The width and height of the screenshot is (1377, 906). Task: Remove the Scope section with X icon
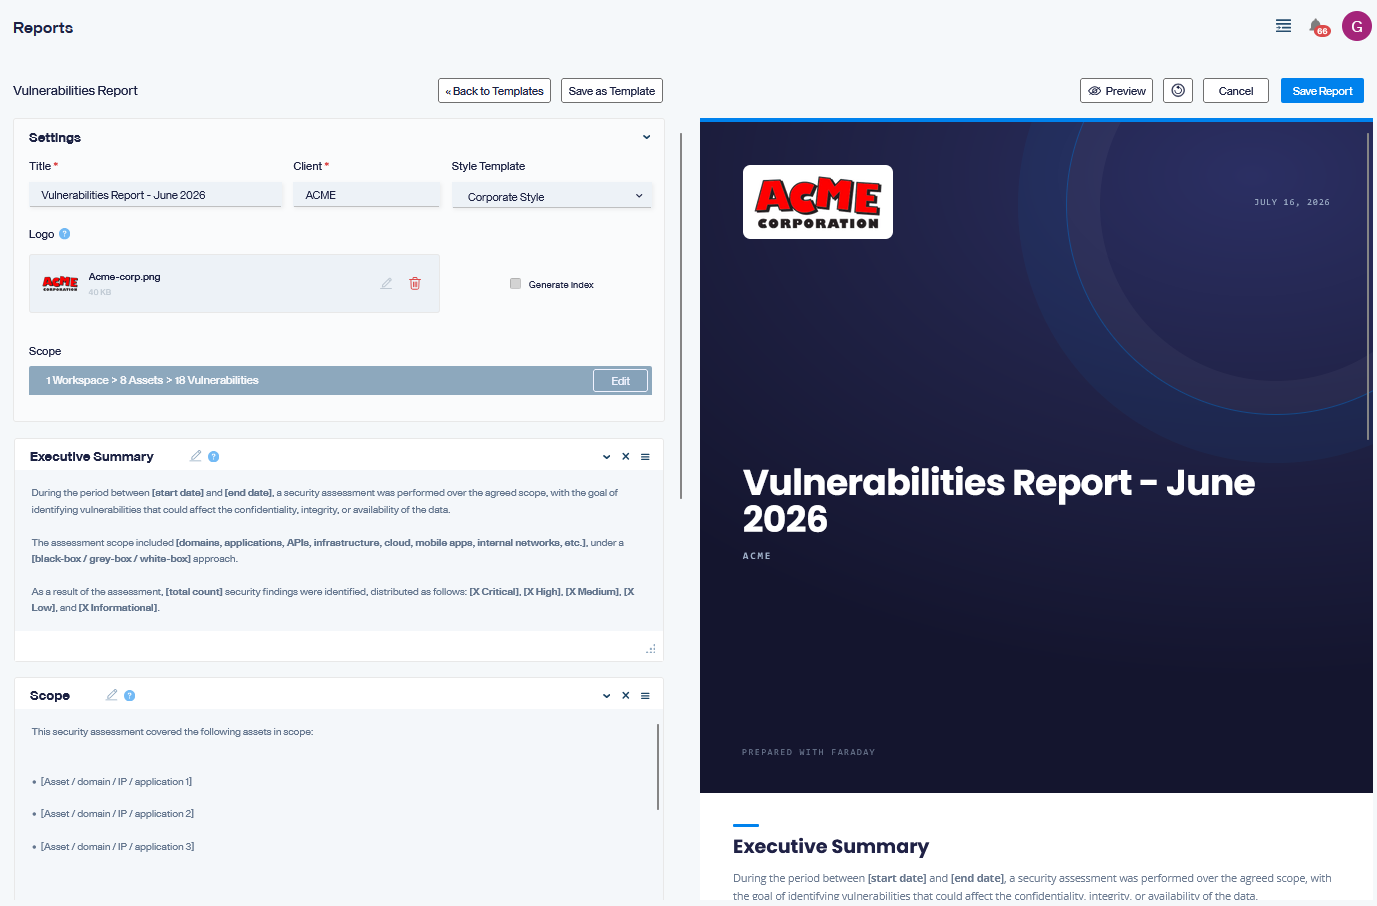pos(626,695)
